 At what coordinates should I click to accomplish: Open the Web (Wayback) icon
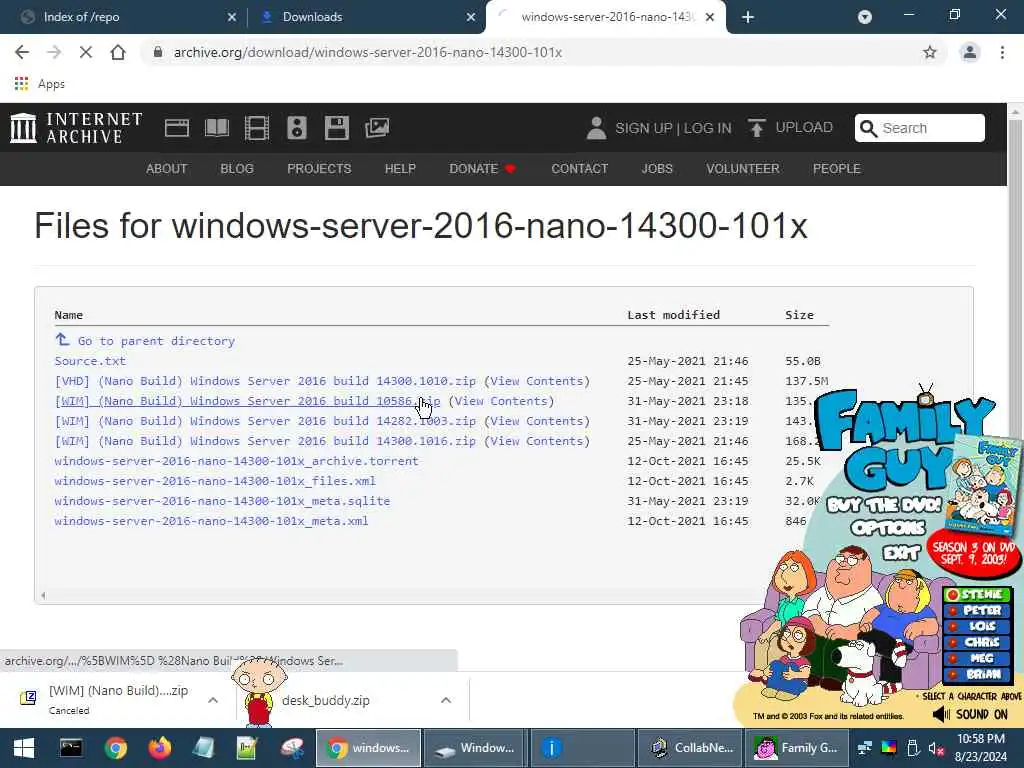176,128
